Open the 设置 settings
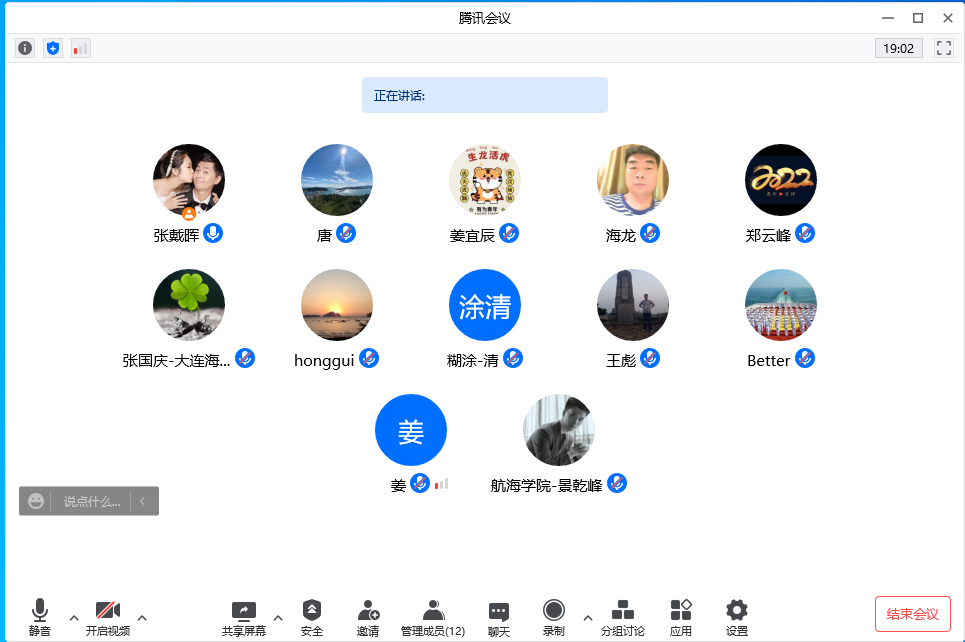The width and height of the screenshot is (965, 642). tap(737, 617)
